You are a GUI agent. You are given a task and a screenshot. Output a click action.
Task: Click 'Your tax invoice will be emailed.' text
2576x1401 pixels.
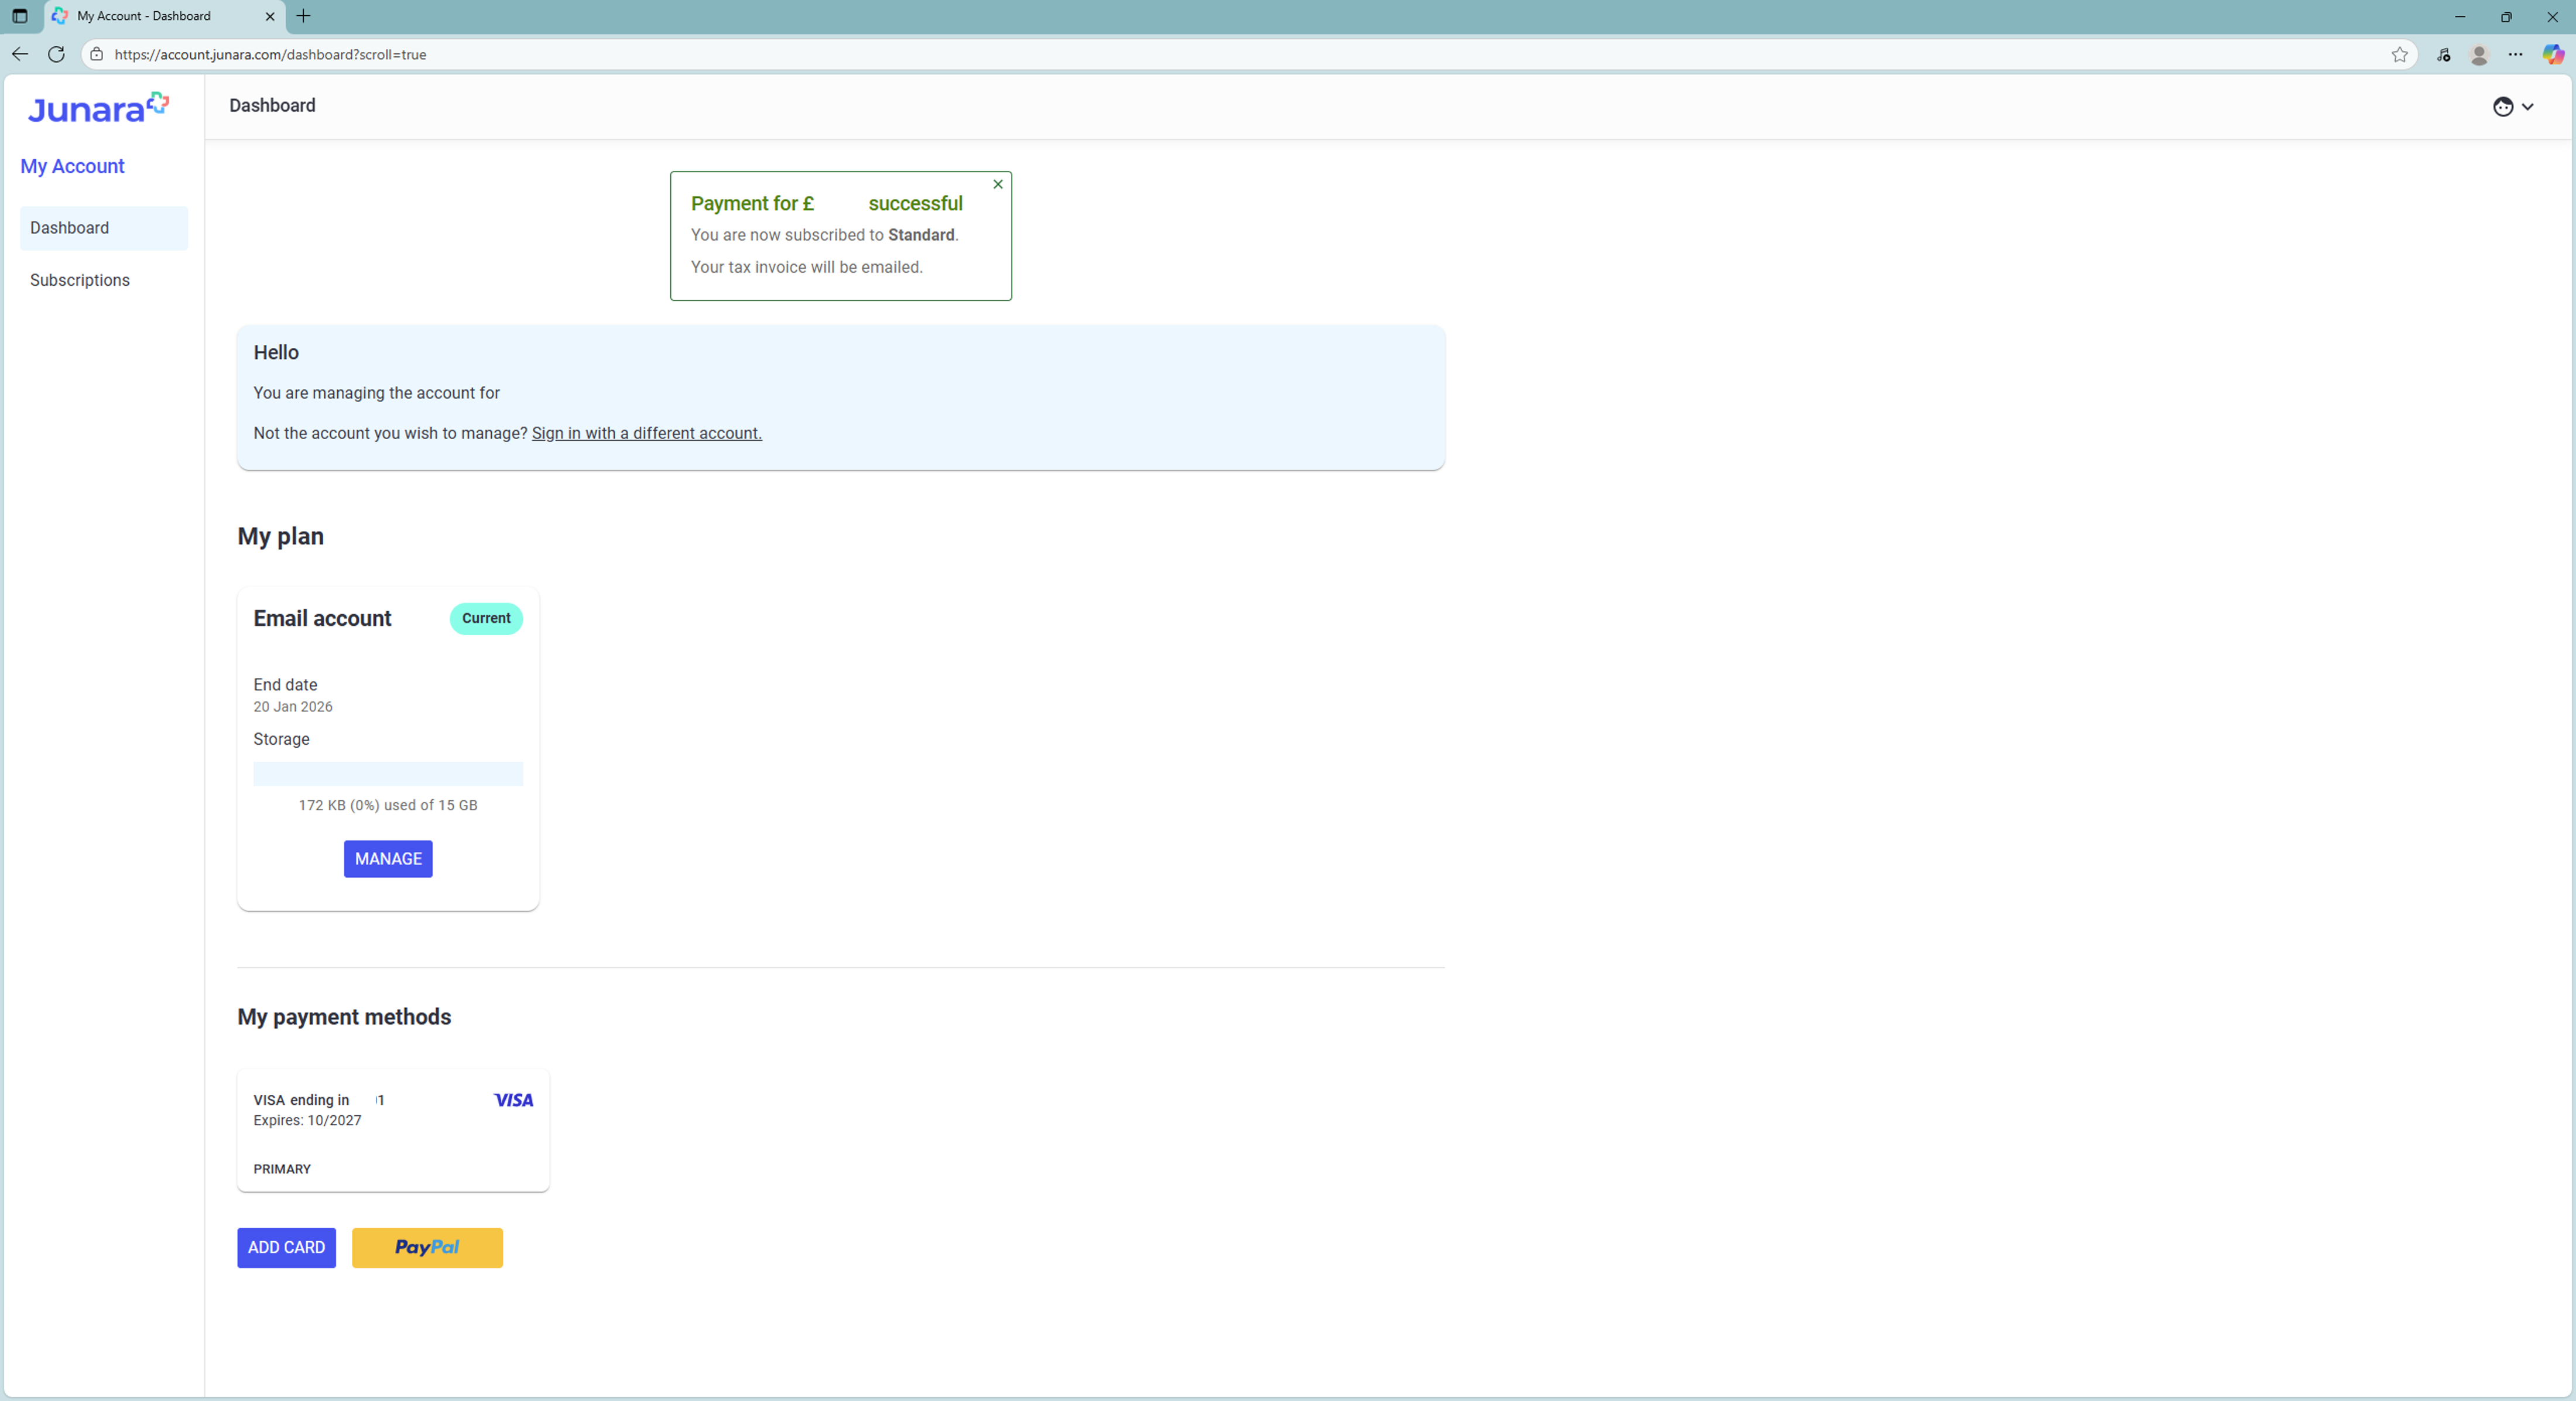(x=807, y=267)
